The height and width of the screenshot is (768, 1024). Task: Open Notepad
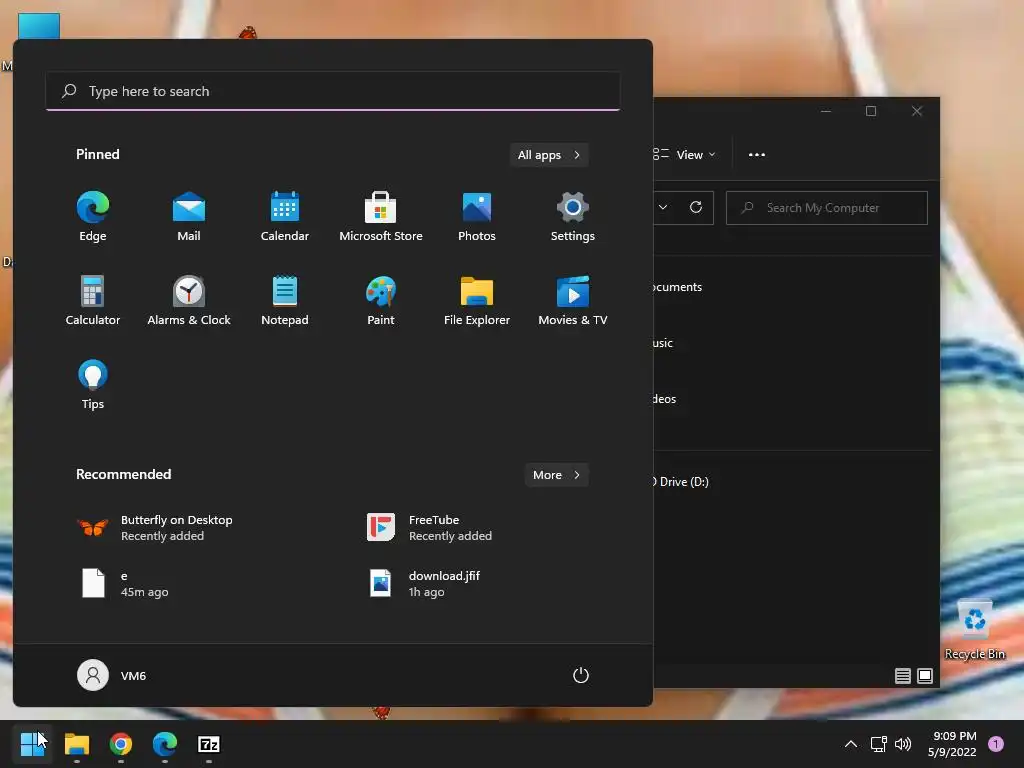click(285, 300)
